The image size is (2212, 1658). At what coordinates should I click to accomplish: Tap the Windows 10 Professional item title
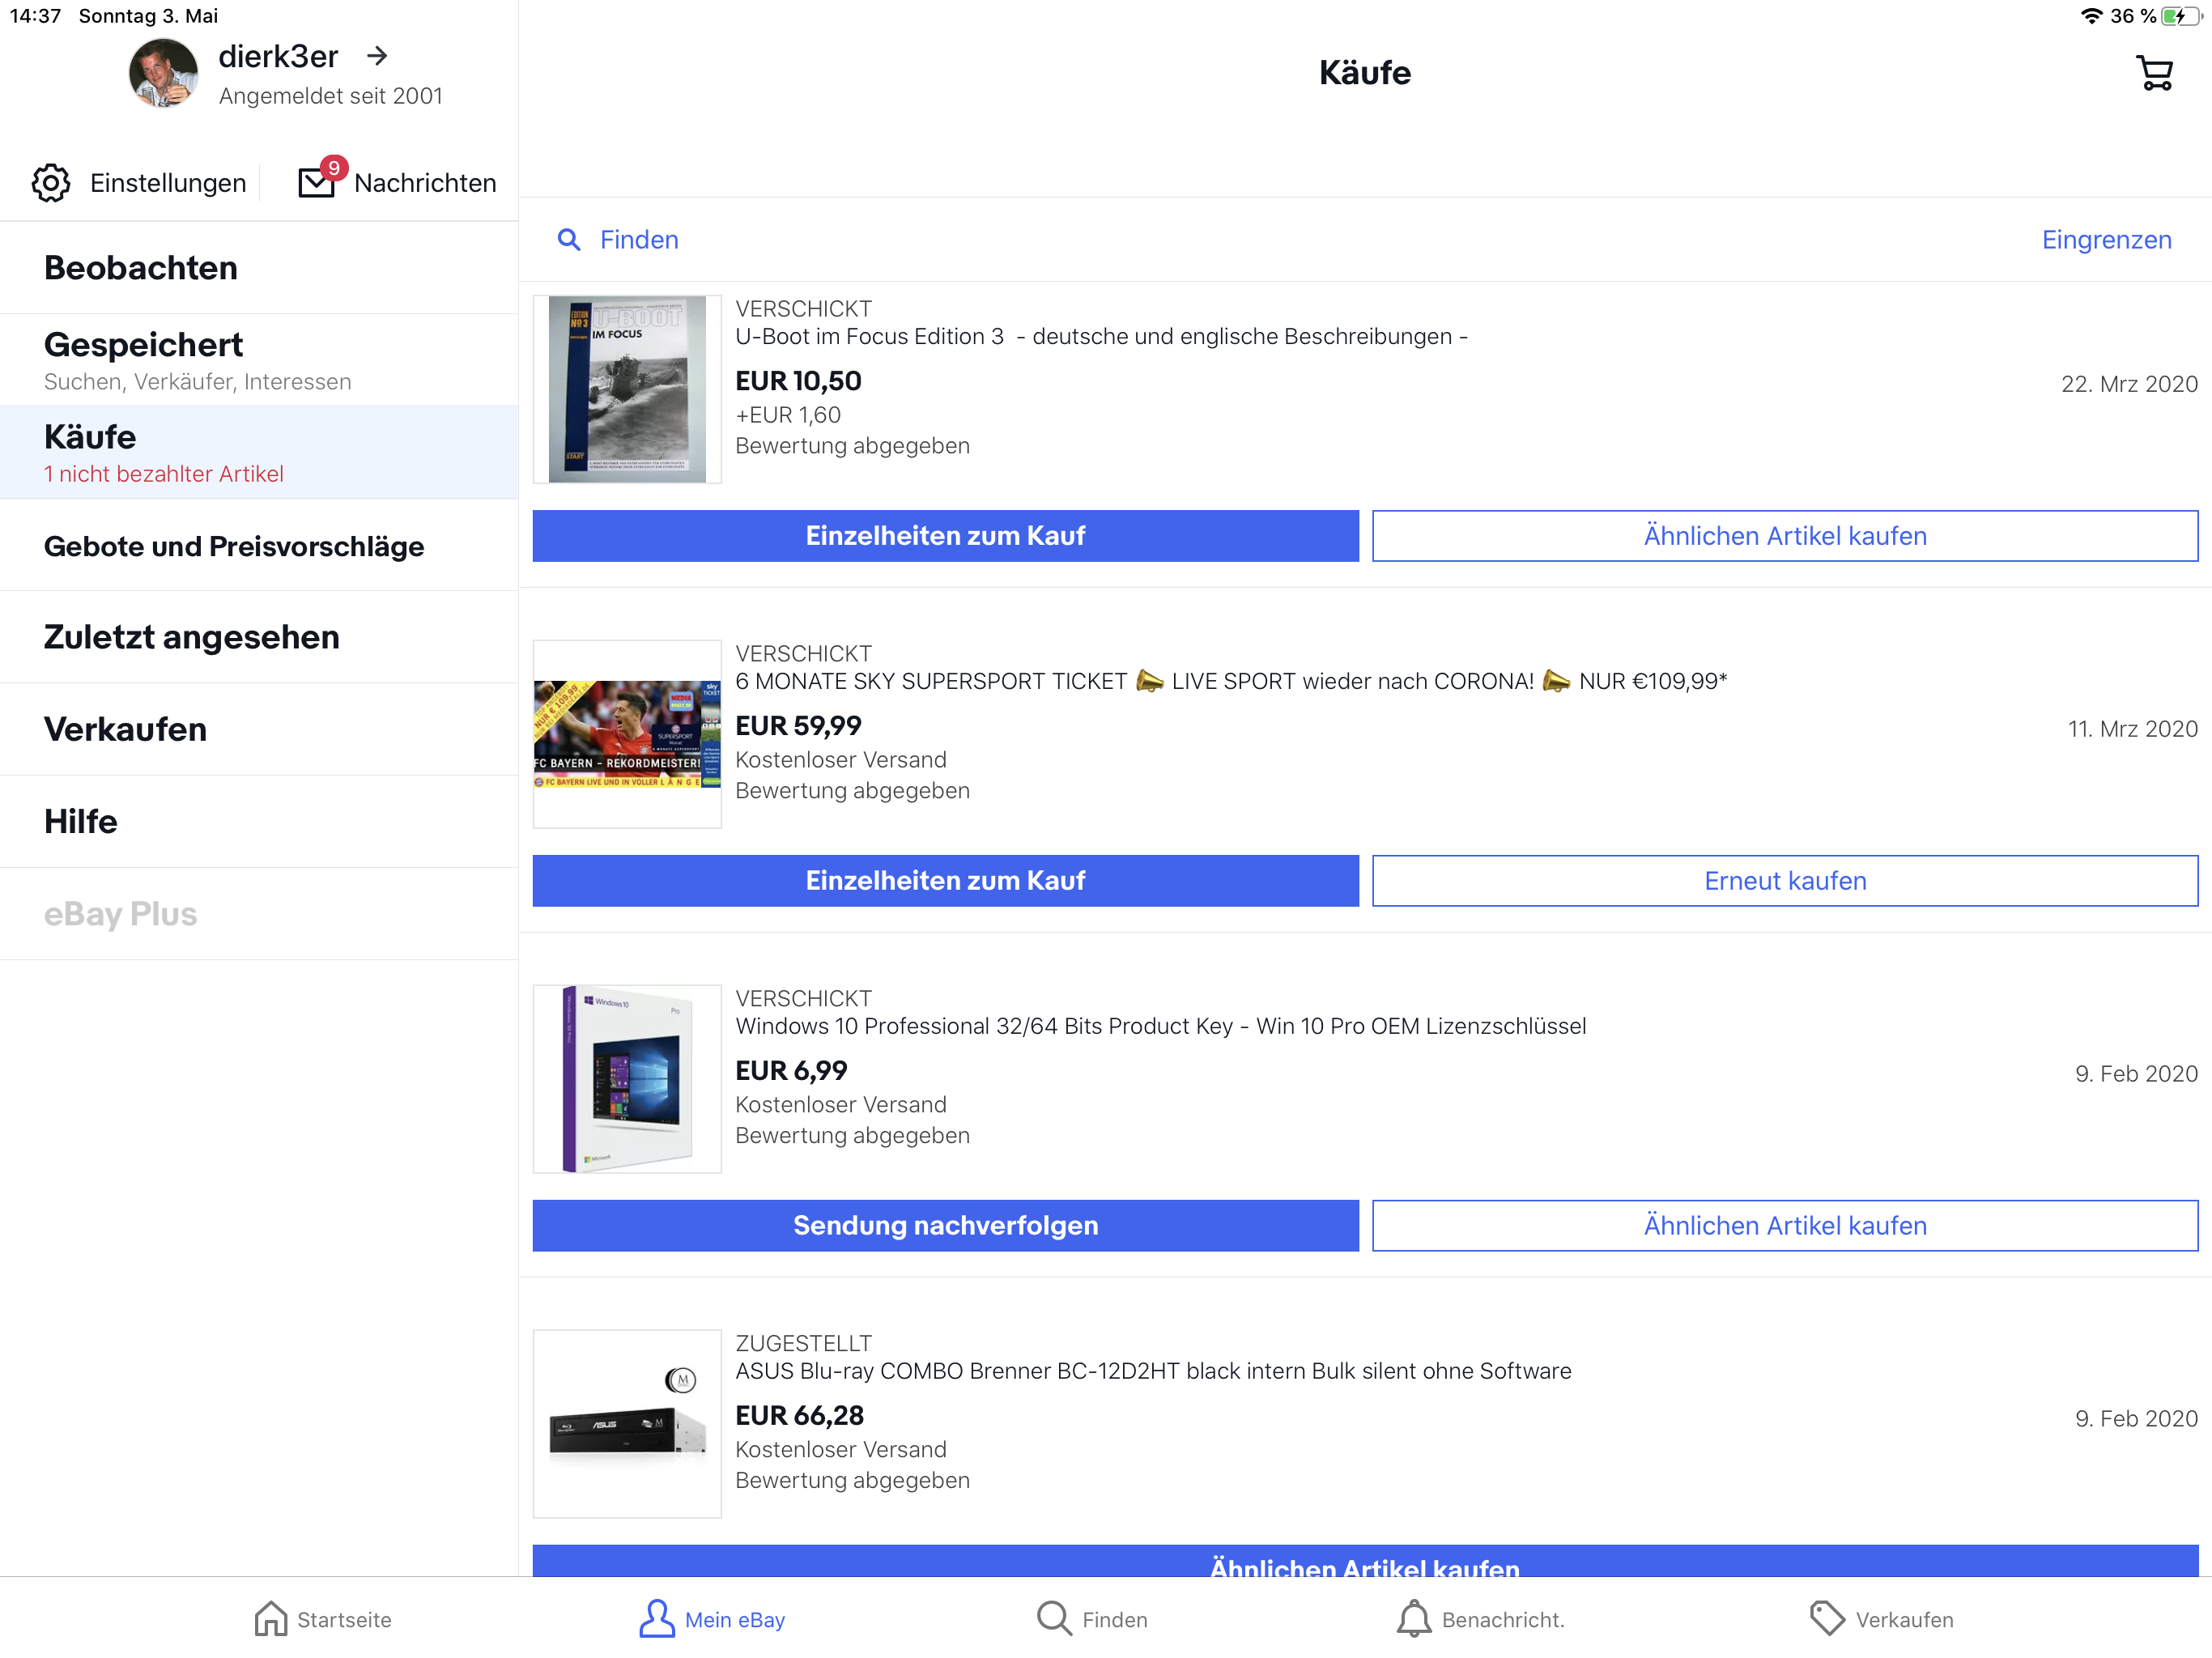[x=1160, y=1026]
